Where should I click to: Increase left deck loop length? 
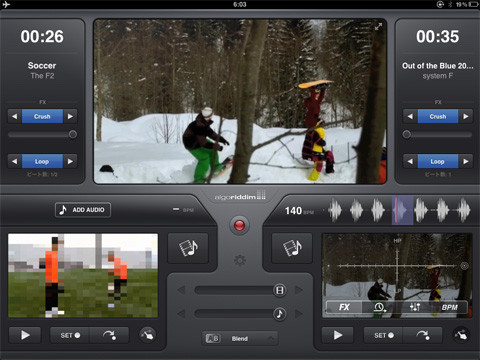pos(70,161)
